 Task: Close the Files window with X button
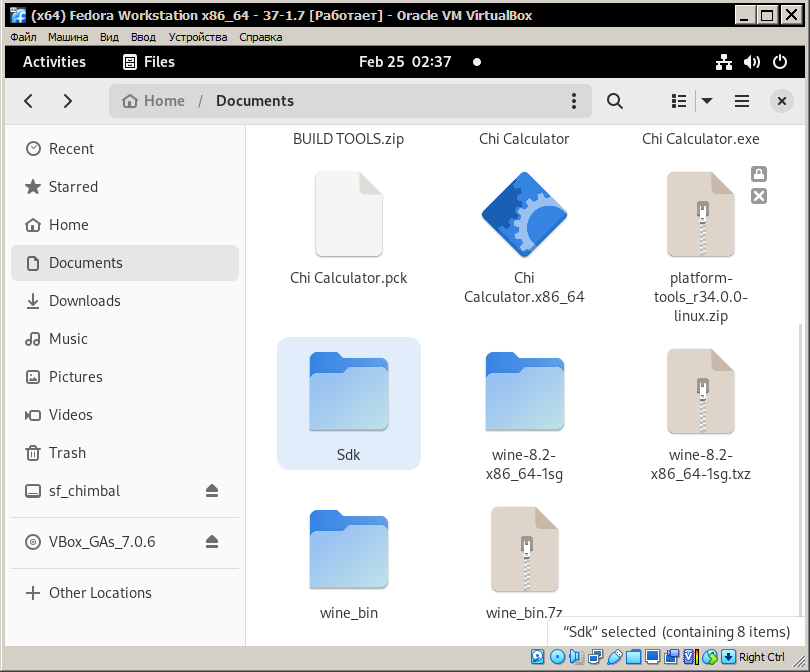tap(782, 101)
